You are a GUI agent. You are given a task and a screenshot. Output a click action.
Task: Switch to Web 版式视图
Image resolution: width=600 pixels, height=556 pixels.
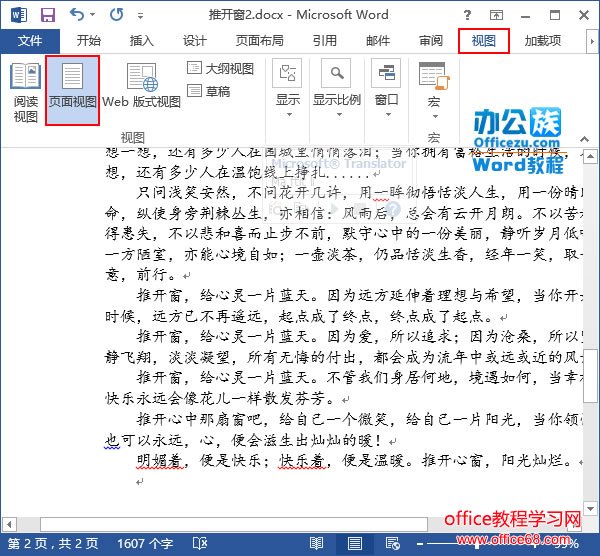point(141,86)
